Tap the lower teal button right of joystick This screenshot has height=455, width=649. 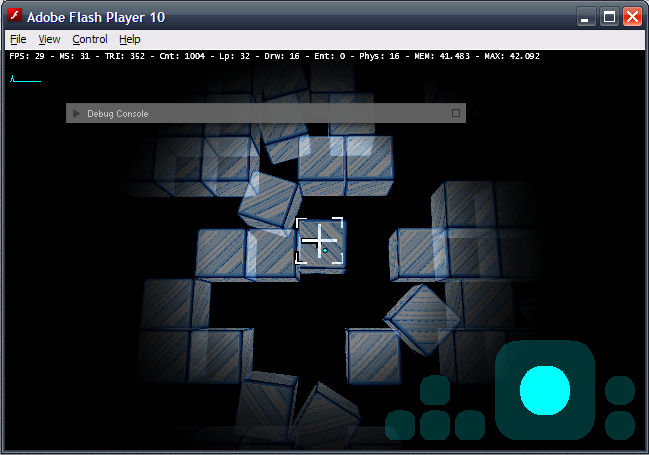(x=620, y=425)
